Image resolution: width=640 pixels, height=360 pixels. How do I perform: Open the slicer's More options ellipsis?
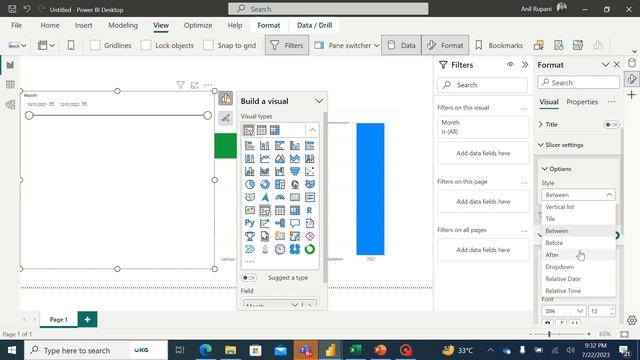coord(208,85)
